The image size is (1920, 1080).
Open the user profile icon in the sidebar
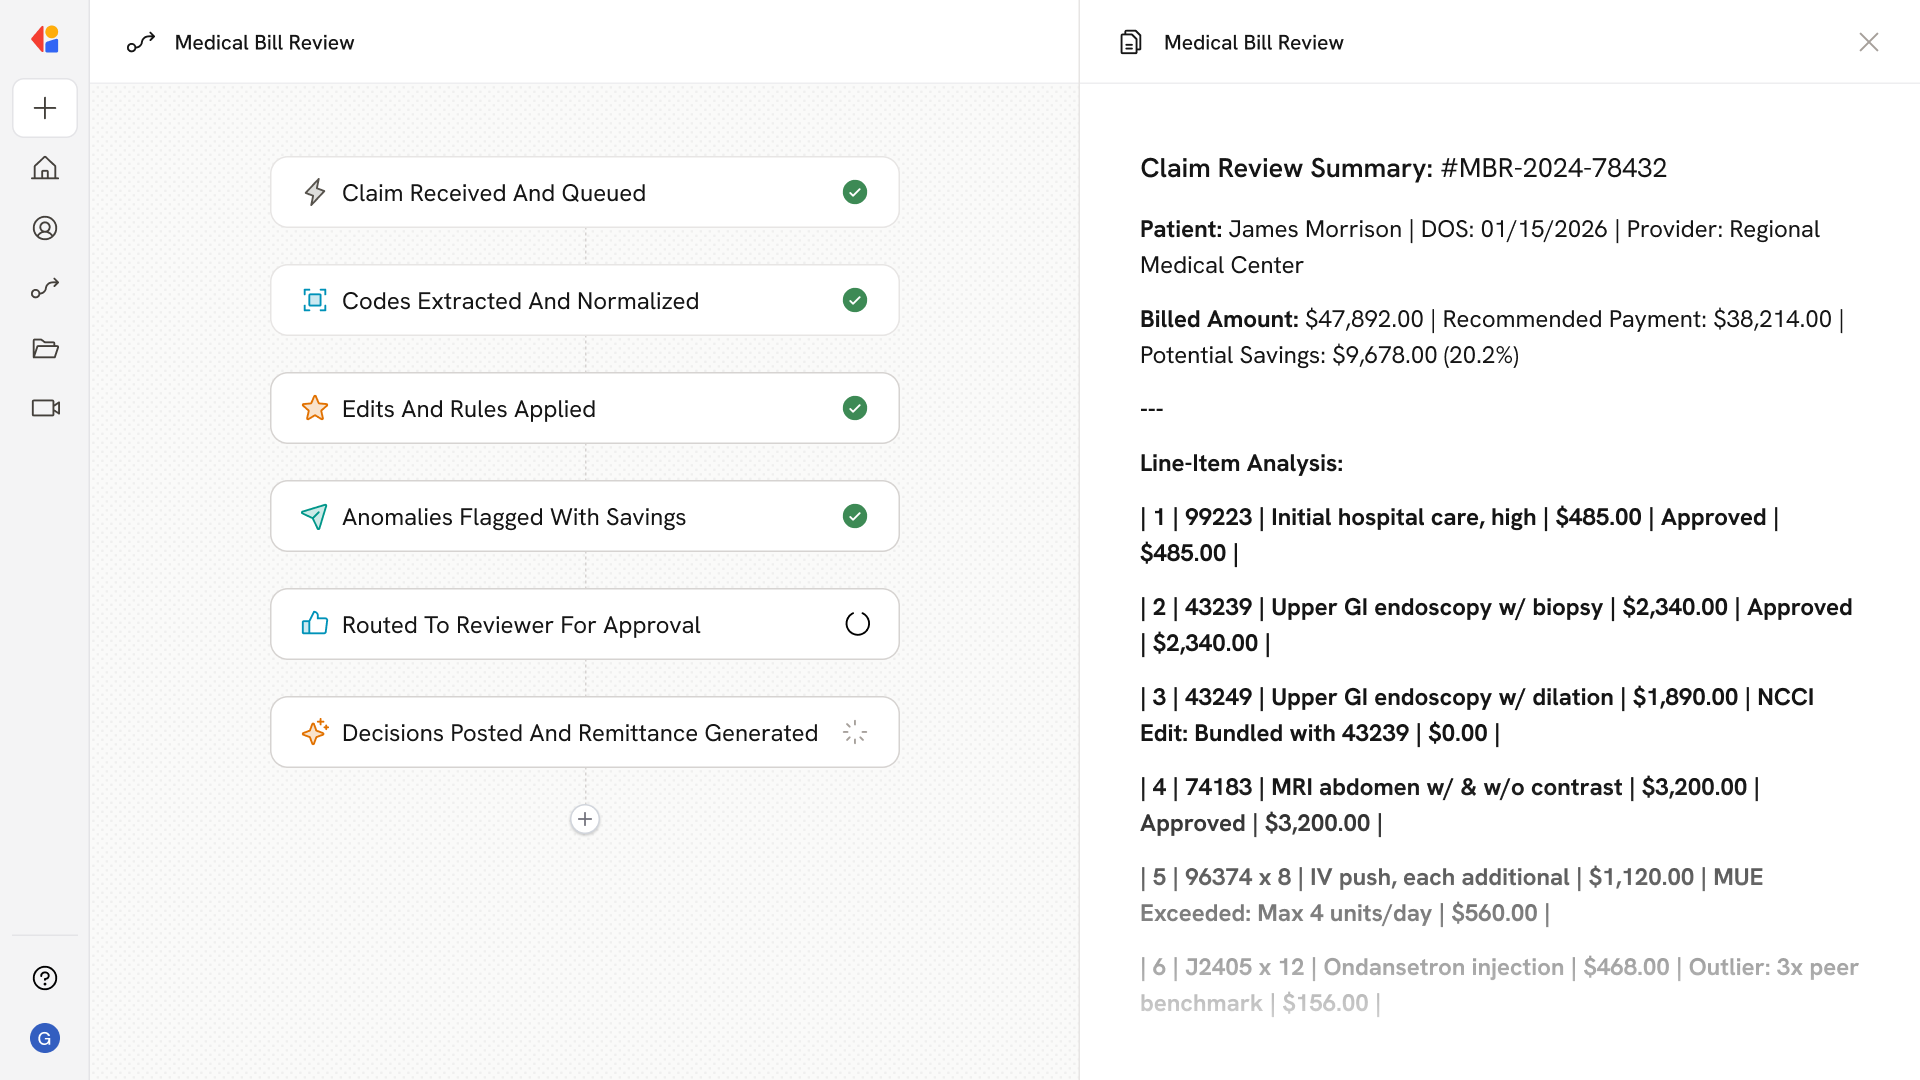click(x=45, y=228)
